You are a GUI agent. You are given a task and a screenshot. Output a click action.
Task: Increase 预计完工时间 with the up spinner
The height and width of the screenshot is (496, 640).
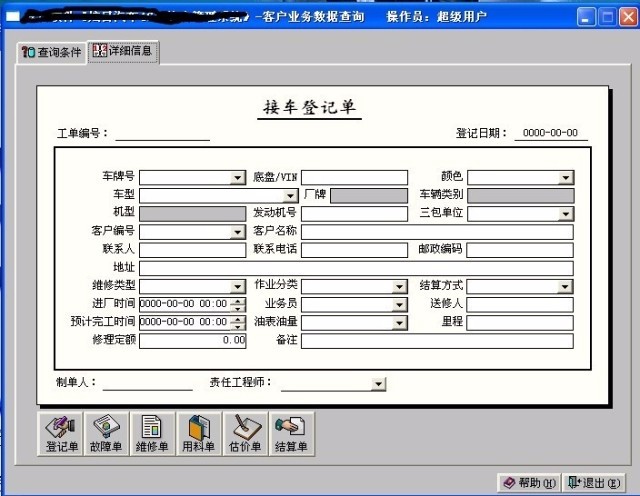238,319
